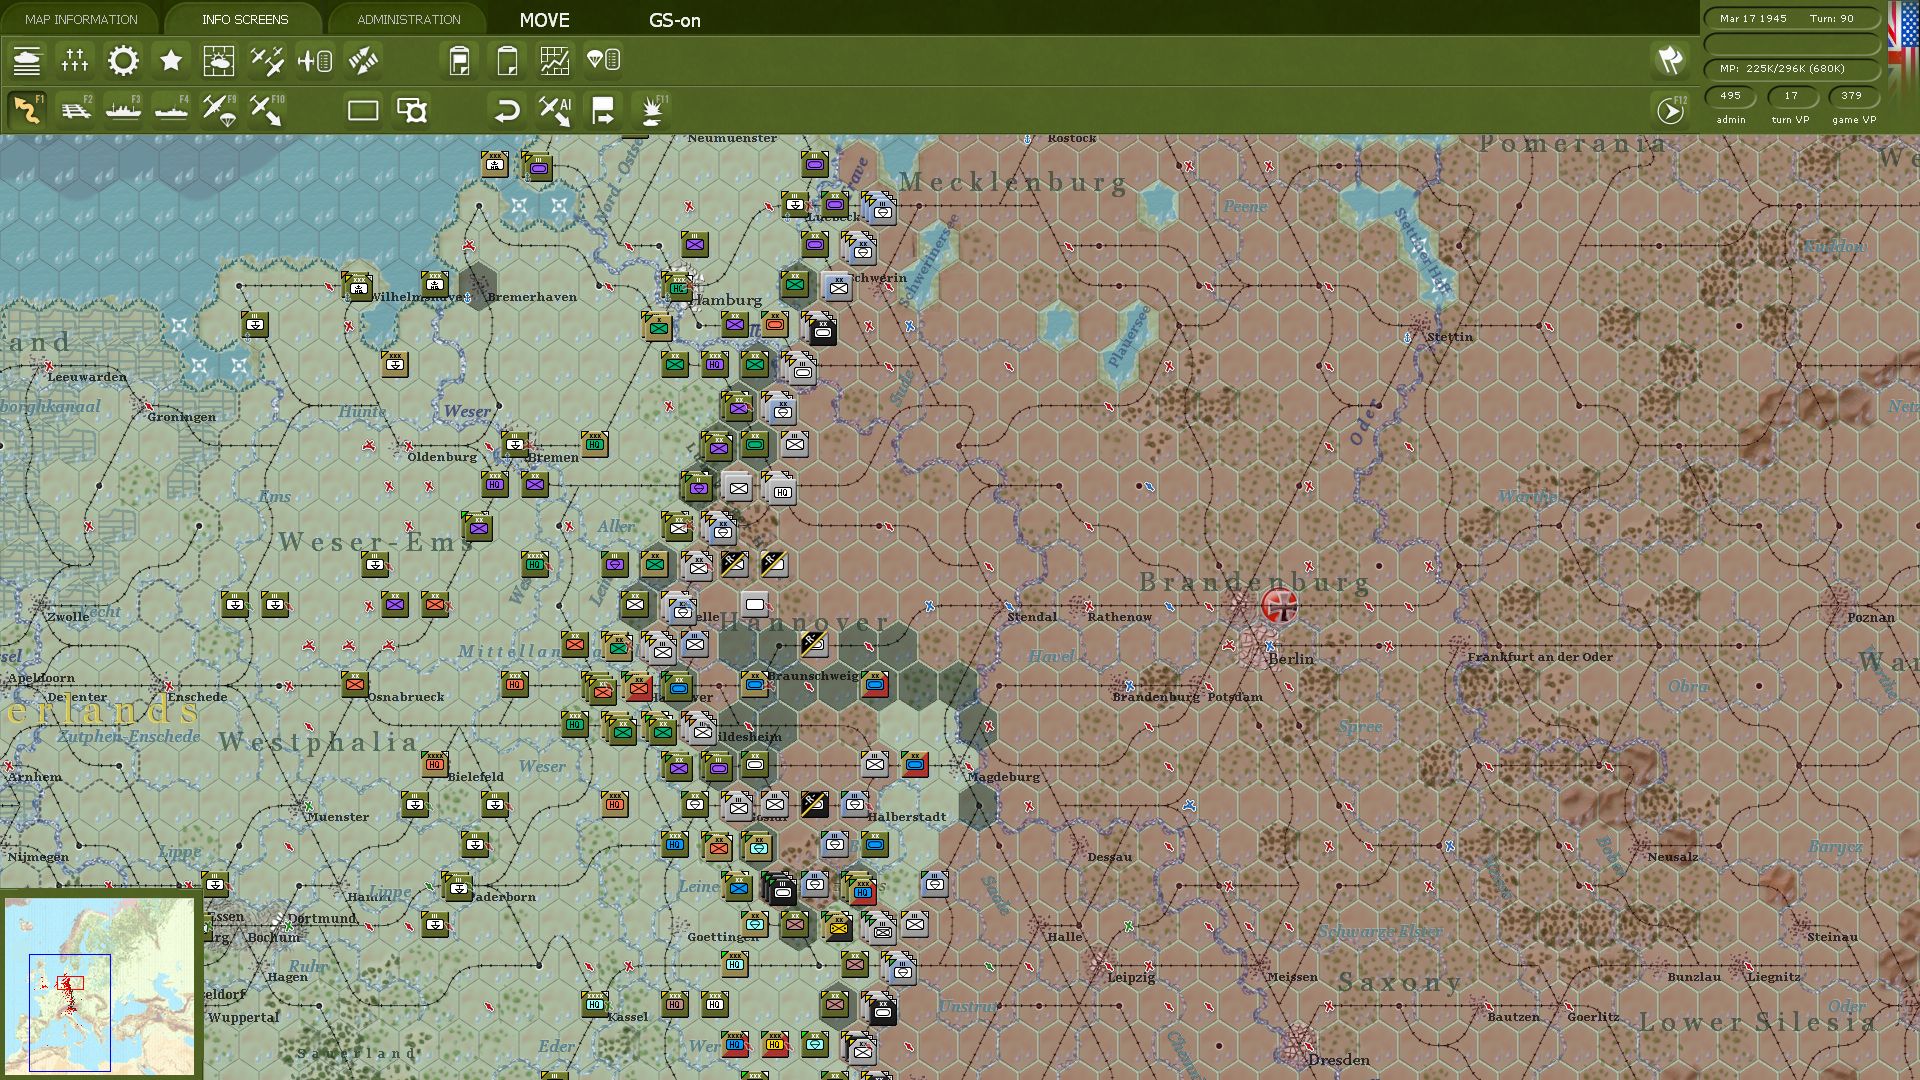Open the parachute list icon

click(x=603, y=61)
